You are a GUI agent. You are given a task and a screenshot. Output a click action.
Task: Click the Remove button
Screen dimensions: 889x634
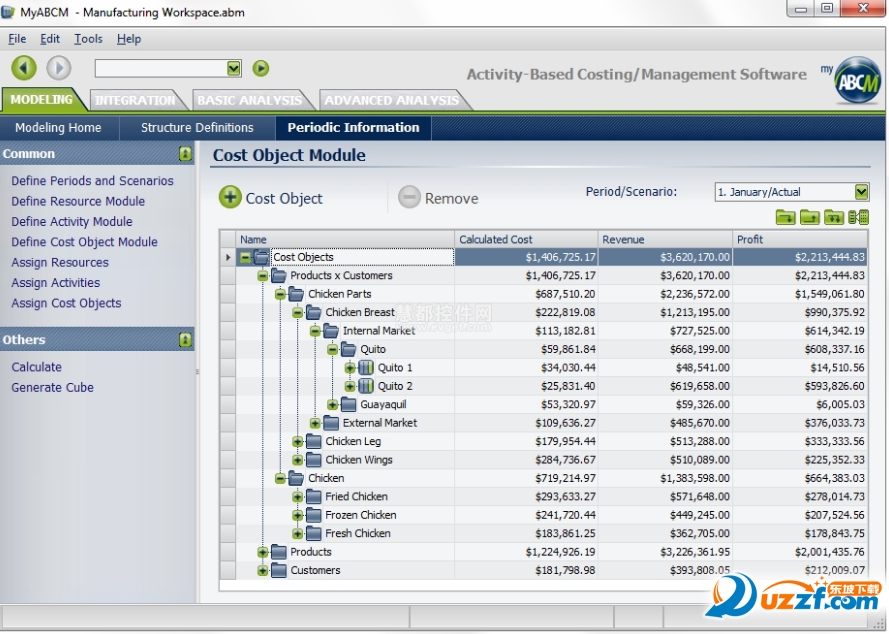[438, 198]
